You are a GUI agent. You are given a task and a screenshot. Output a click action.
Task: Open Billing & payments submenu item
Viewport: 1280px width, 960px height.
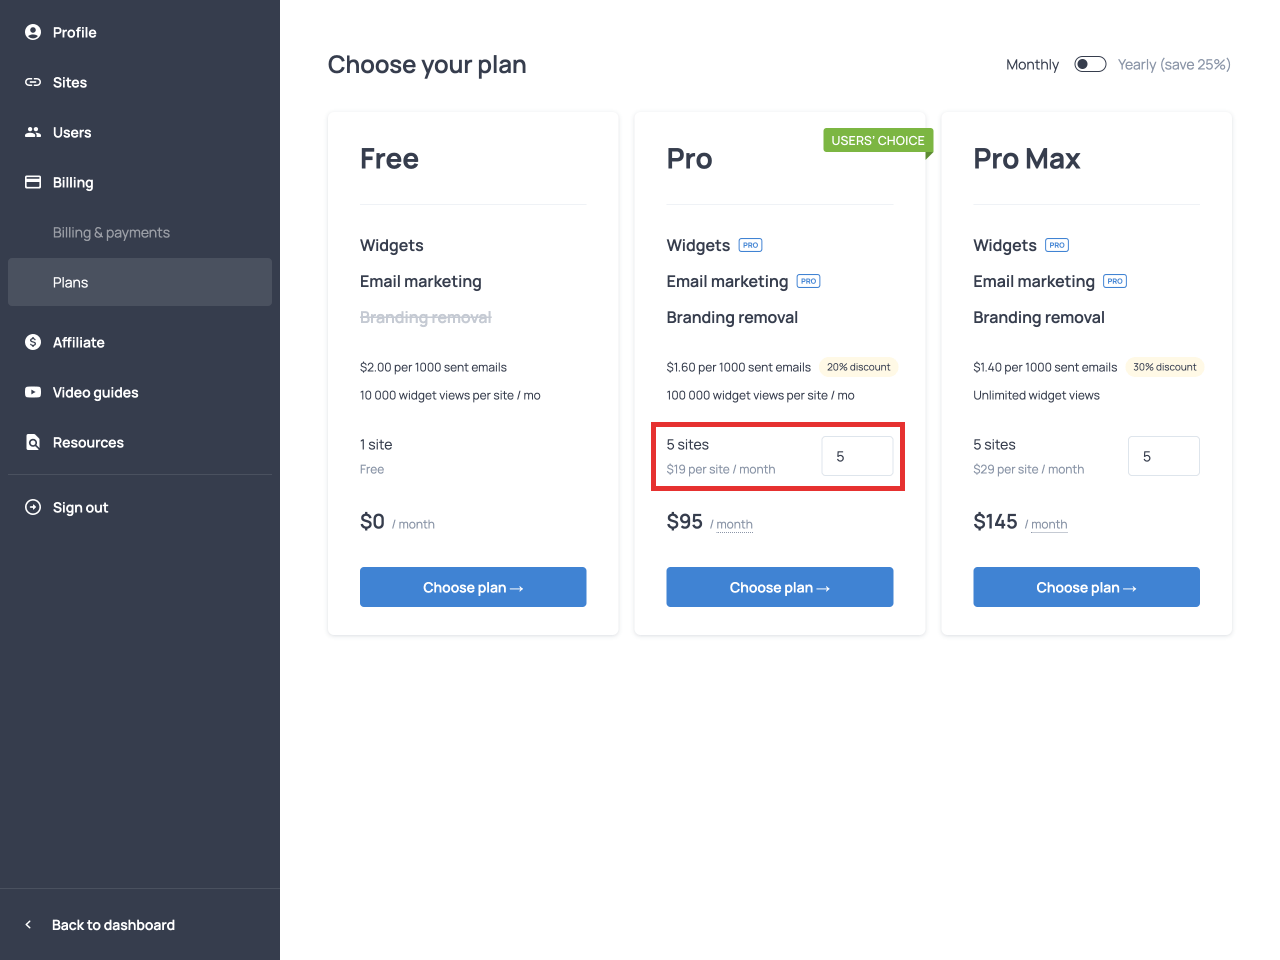111,232
